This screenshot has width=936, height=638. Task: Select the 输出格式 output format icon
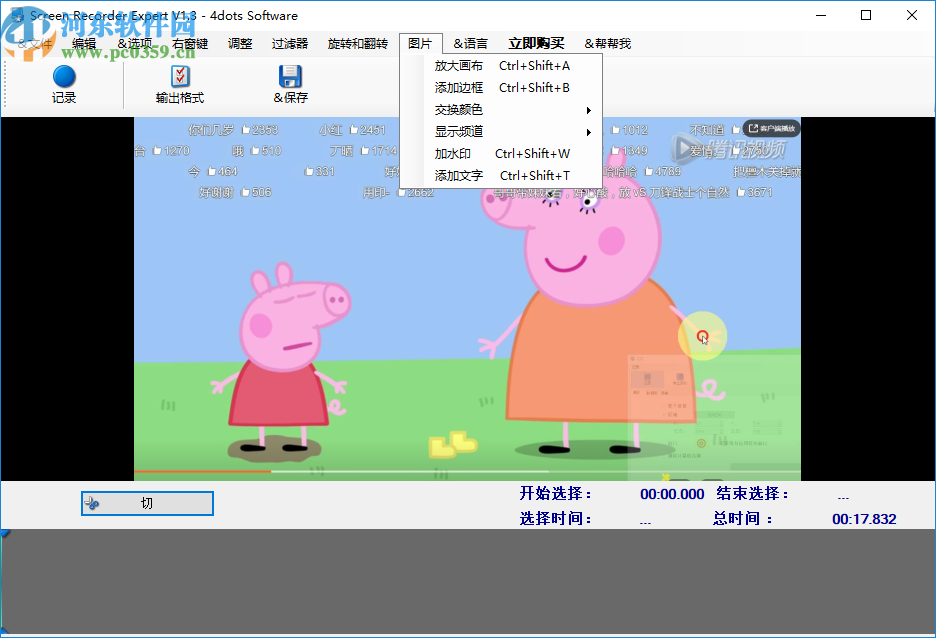pos(180,75)
